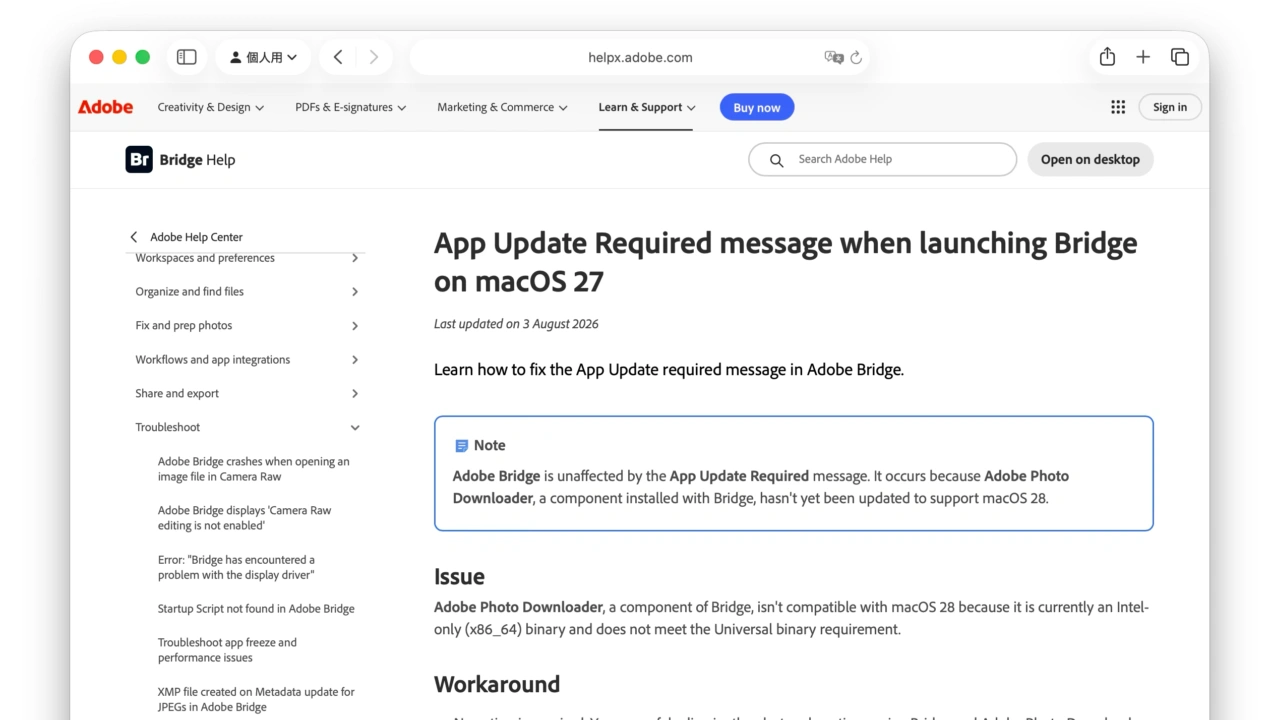The image size is (1280, 720).
Task: Click the page title 'App Update Required message'
Action: pyautogui.click(x=785, y=262)
